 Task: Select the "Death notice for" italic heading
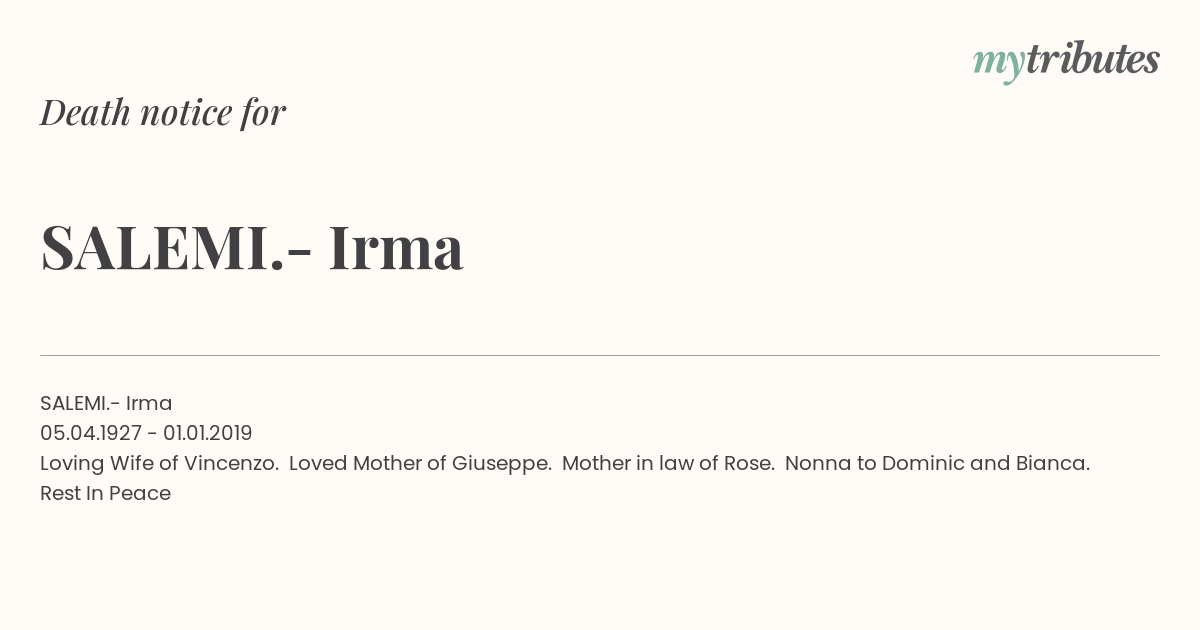(x=163, y=112)
